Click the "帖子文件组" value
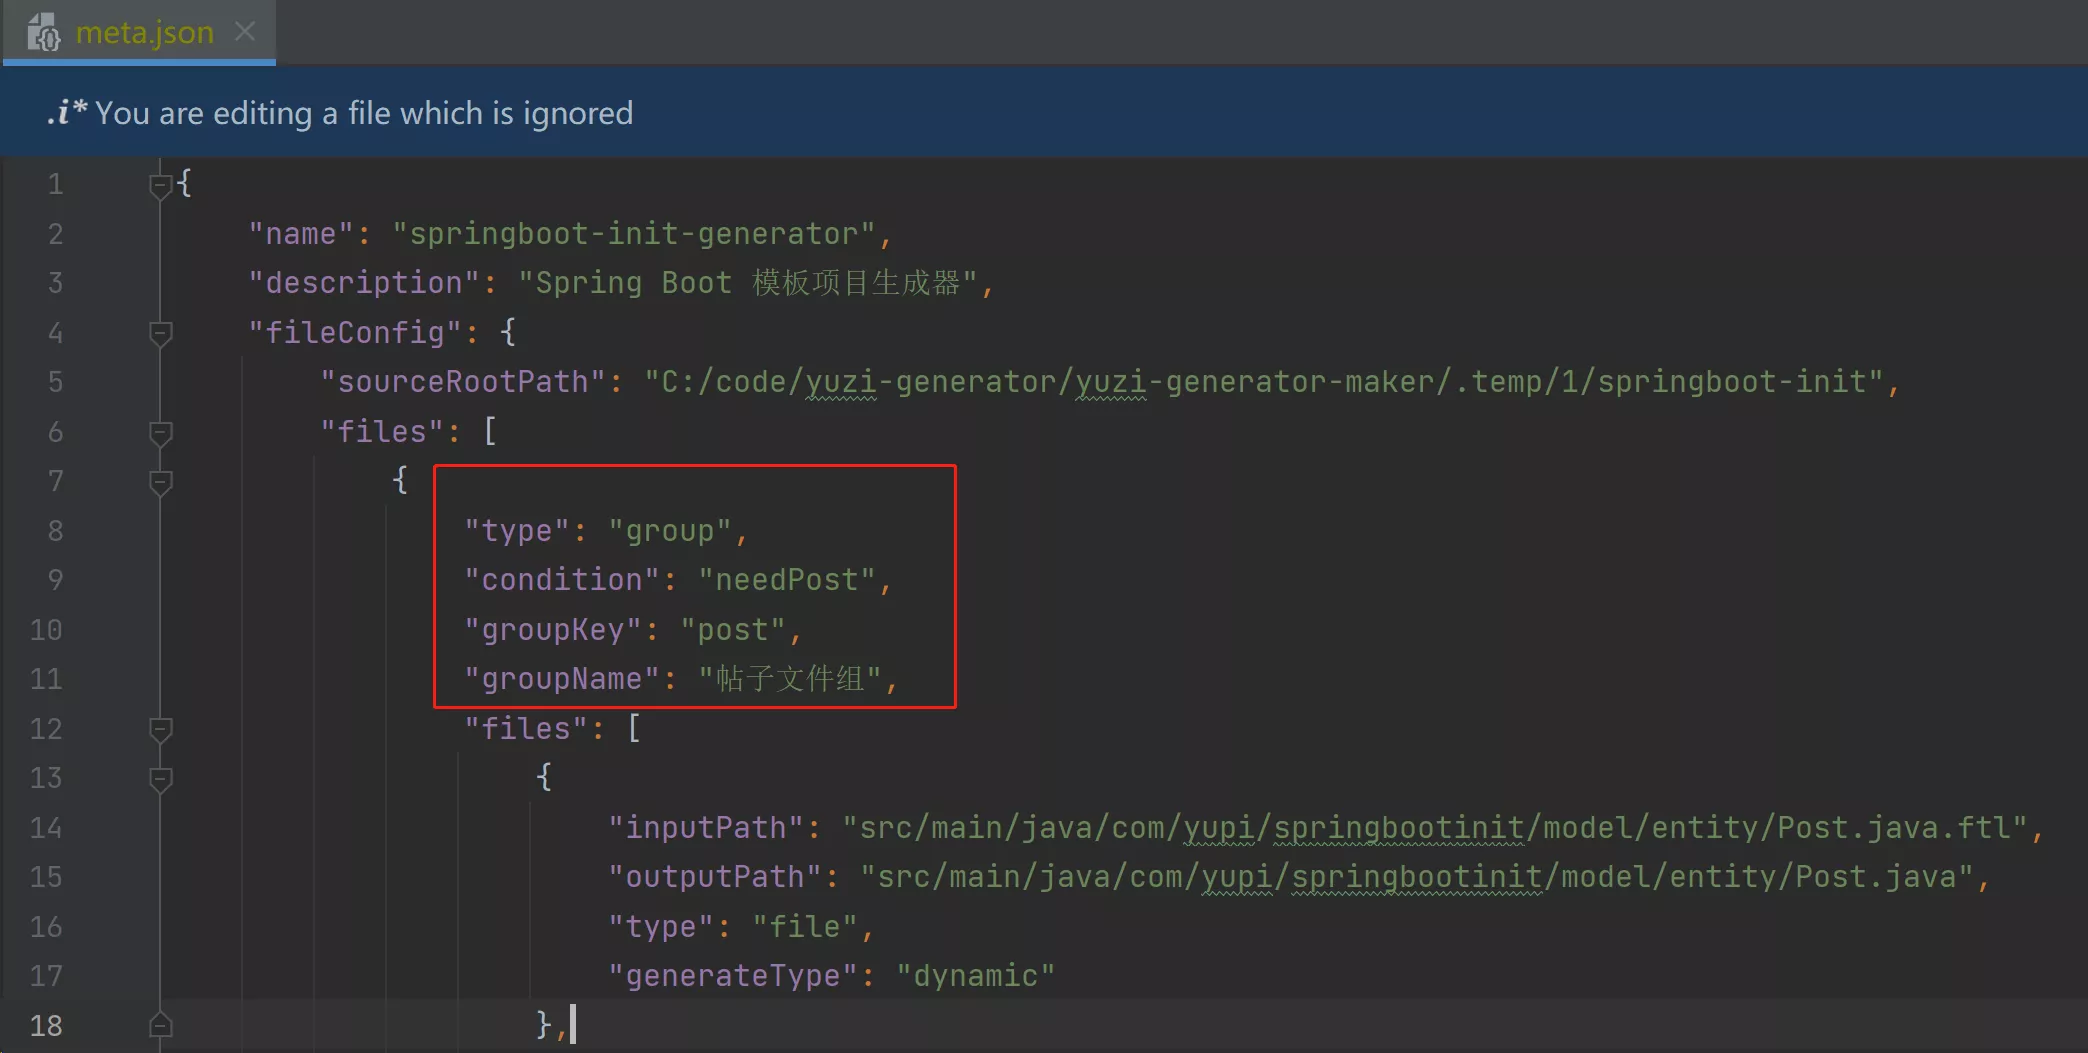The image size is (2088, 1053). click(790, 679)
